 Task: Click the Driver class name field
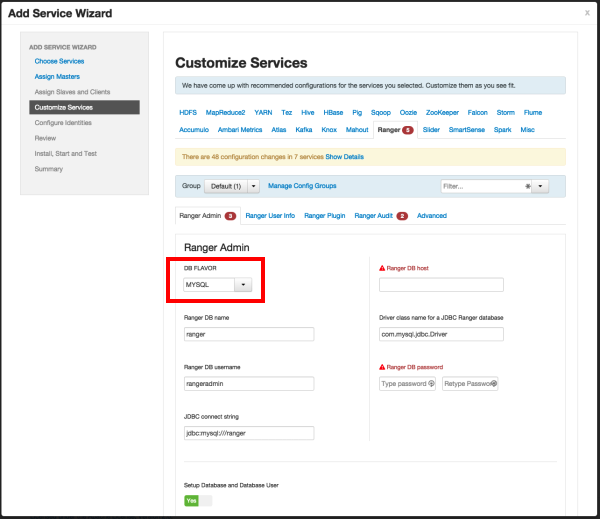[441, 334]
